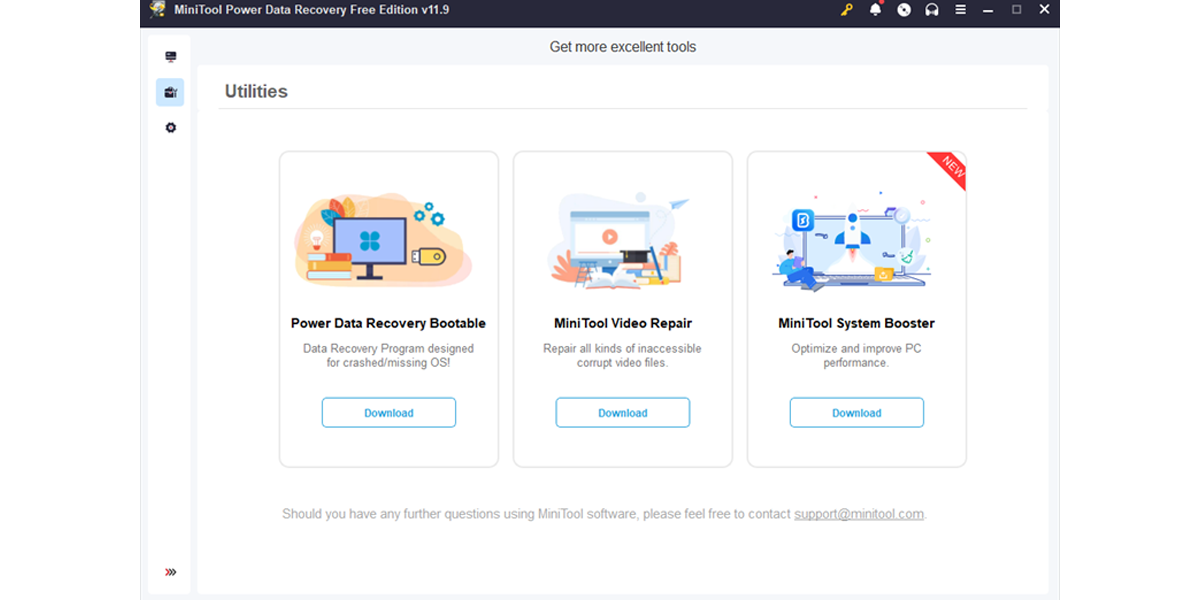Click the Get more excellent tools banner
This screenshot has width=1200, height=600.
[x=622, y=46]
